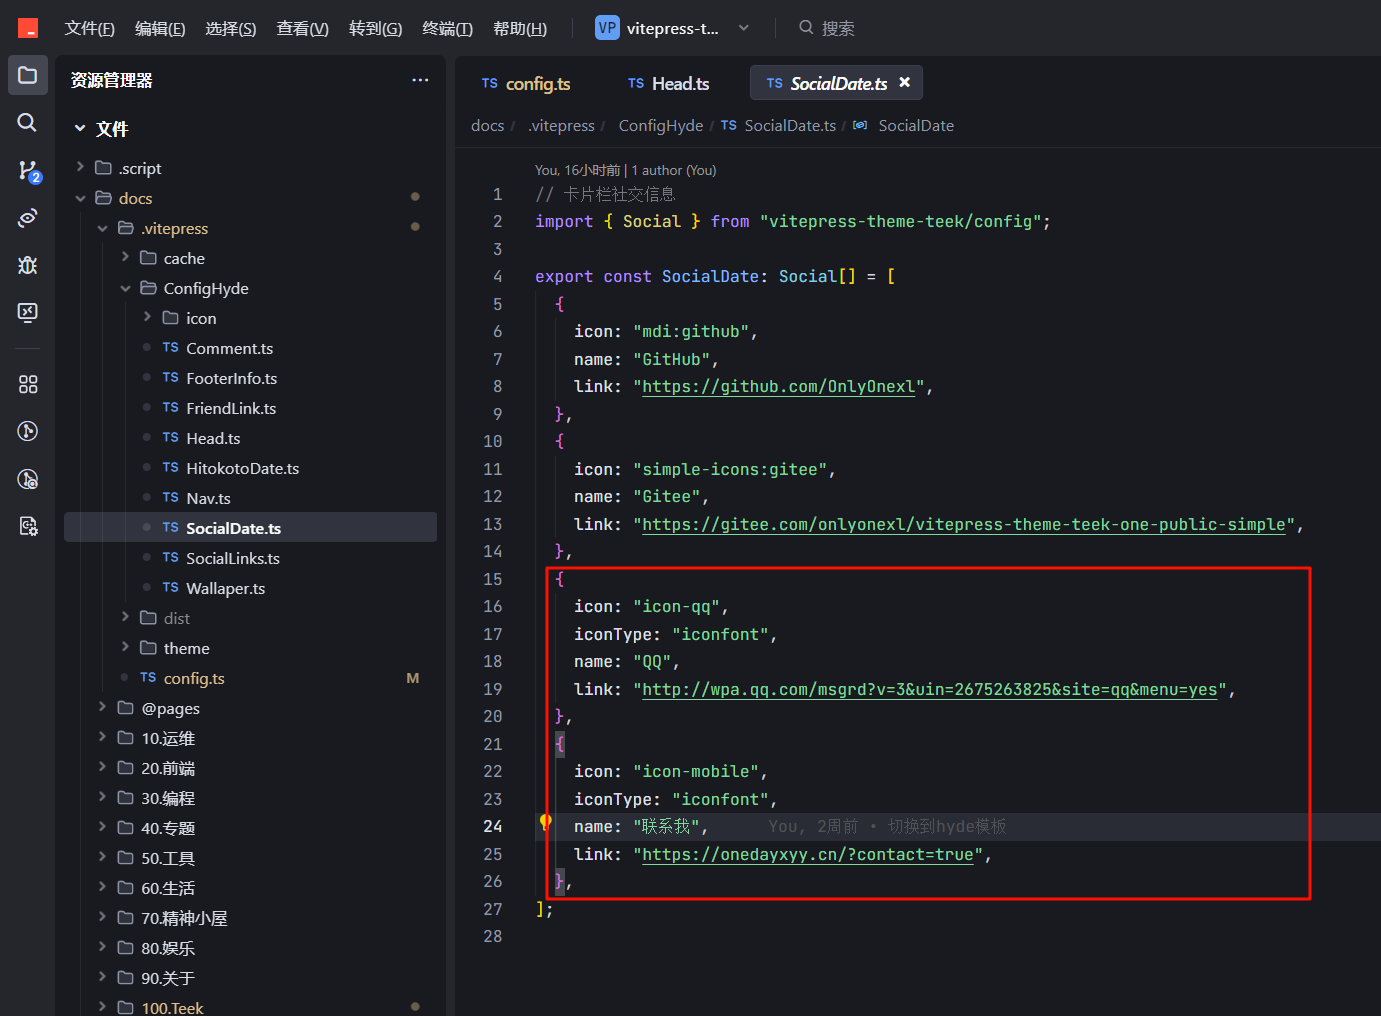The height and width of the screenshot is (1016, 1381).
Task: Expand the dist folder
Action: pos(125,617)
